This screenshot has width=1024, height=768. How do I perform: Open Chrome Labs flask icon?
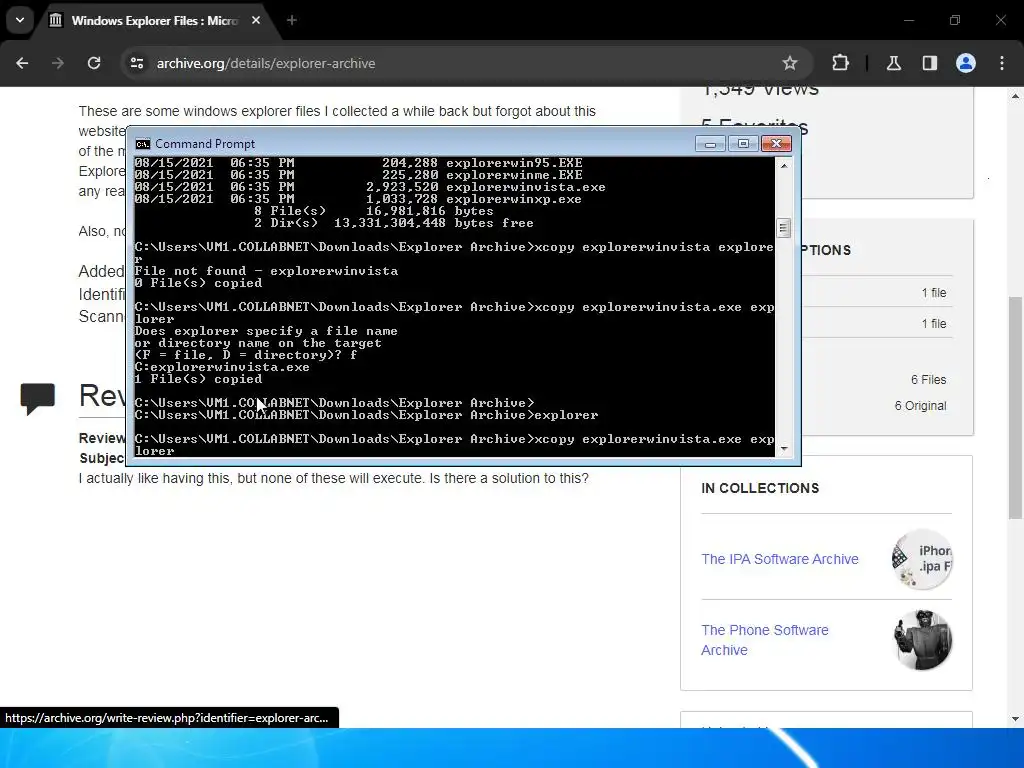point(893,63)
